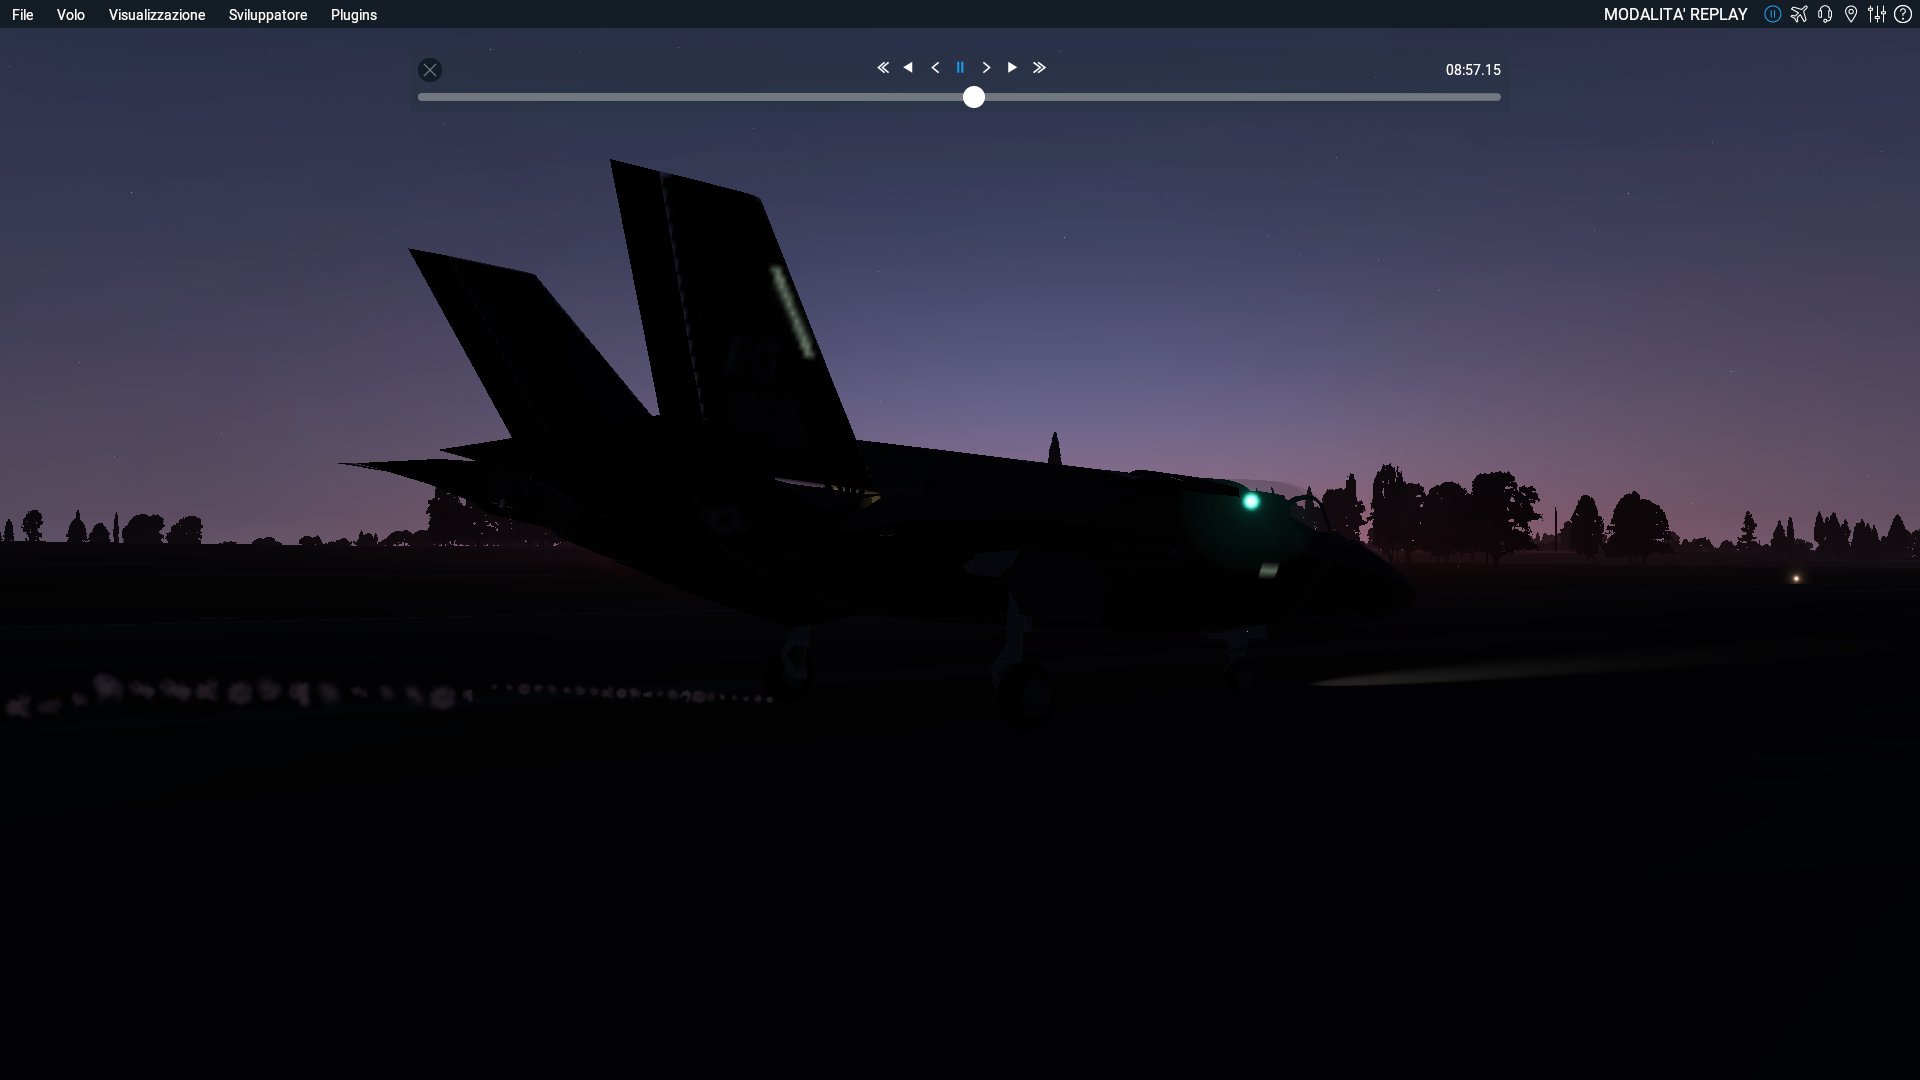Open the File menu
Image resolution: width=1920 pixels, height=1080 pixels.
(23, 15)
